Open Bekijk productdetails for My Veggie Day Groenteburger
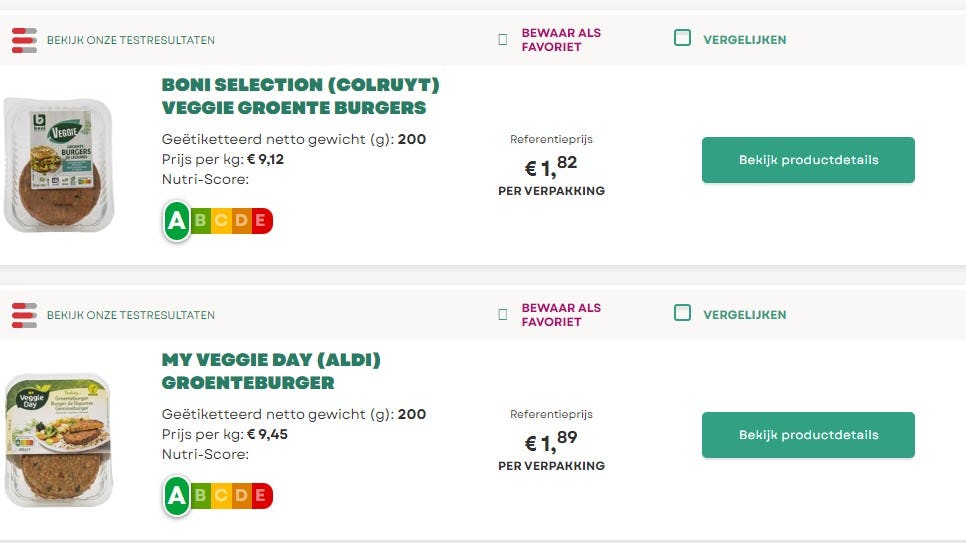This screenshot has width=966, height=543. [808, 435]
